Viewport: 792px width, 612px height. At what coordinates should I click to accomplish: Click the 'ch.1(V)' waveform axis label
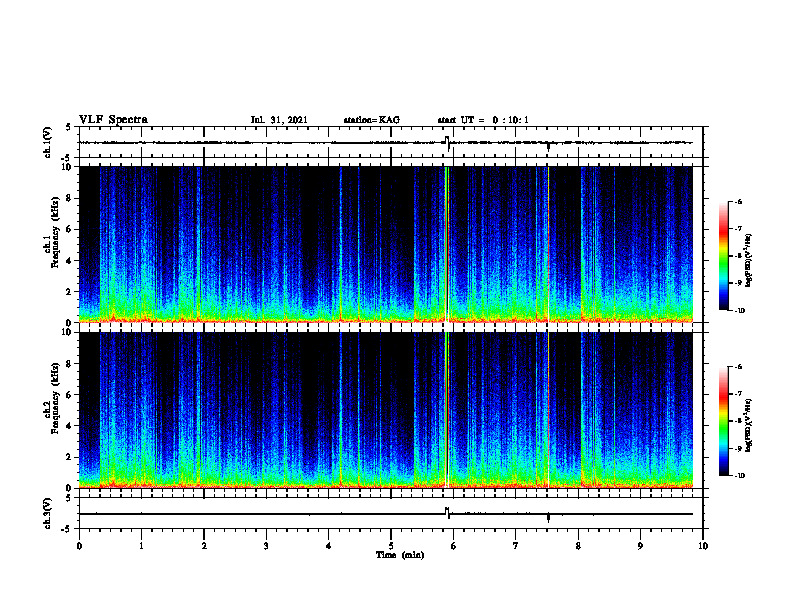tap(47, 142)
